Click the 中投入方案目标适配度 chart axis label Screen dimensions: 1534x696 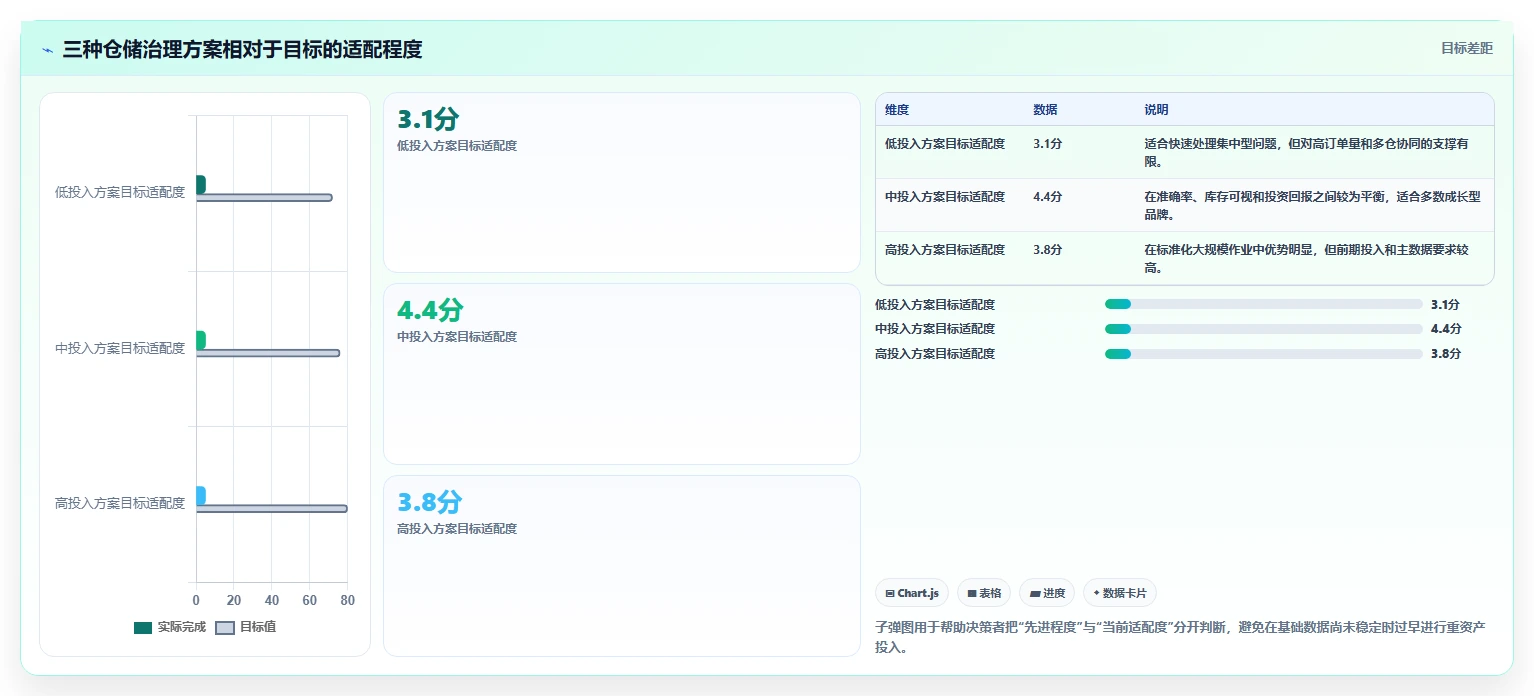pos(120,348)
